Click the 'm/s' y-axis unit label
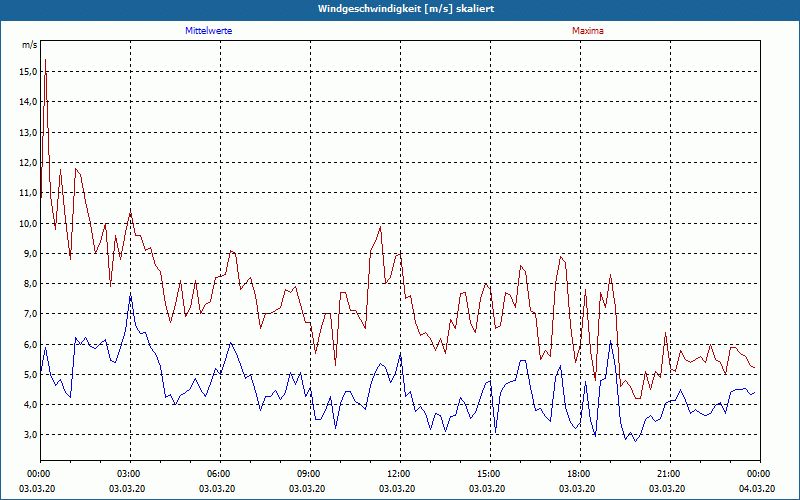 [x=30, y=45]
